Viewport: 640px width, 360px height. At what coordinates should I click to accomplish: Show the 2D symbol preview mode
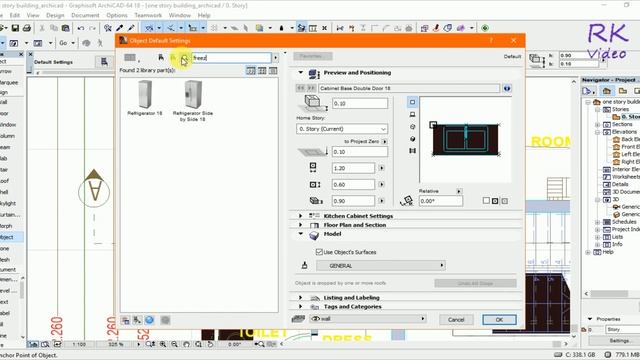pos(412,102)
